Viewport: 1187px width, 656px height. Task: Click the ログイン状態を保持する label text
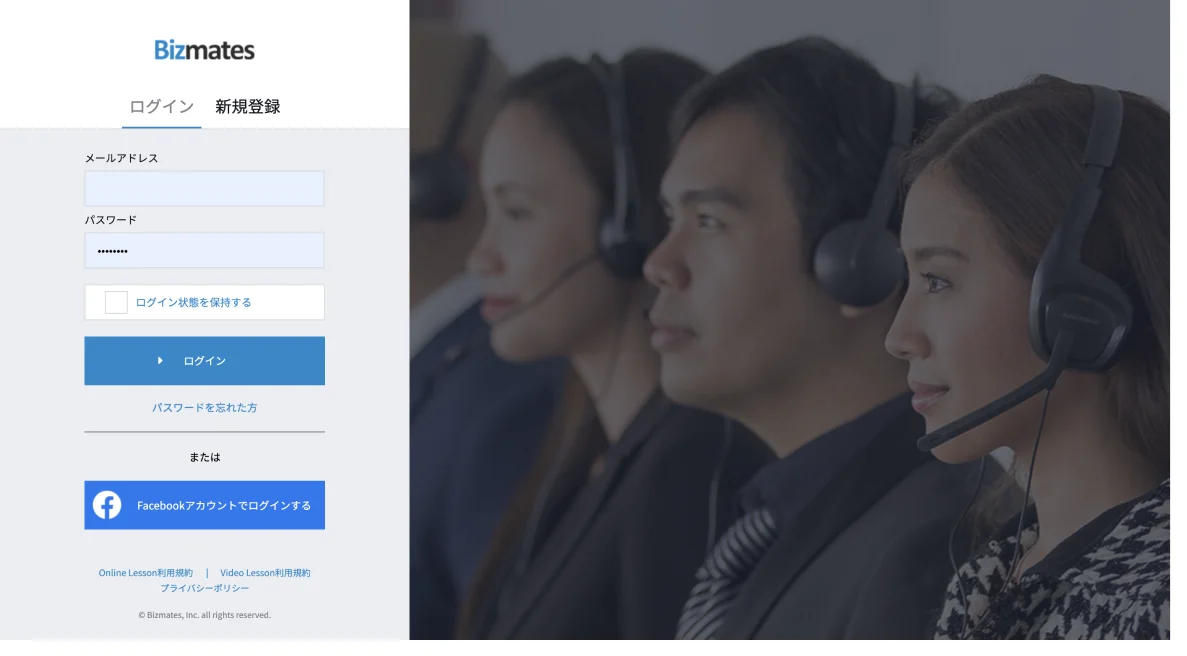coord(193,303)
